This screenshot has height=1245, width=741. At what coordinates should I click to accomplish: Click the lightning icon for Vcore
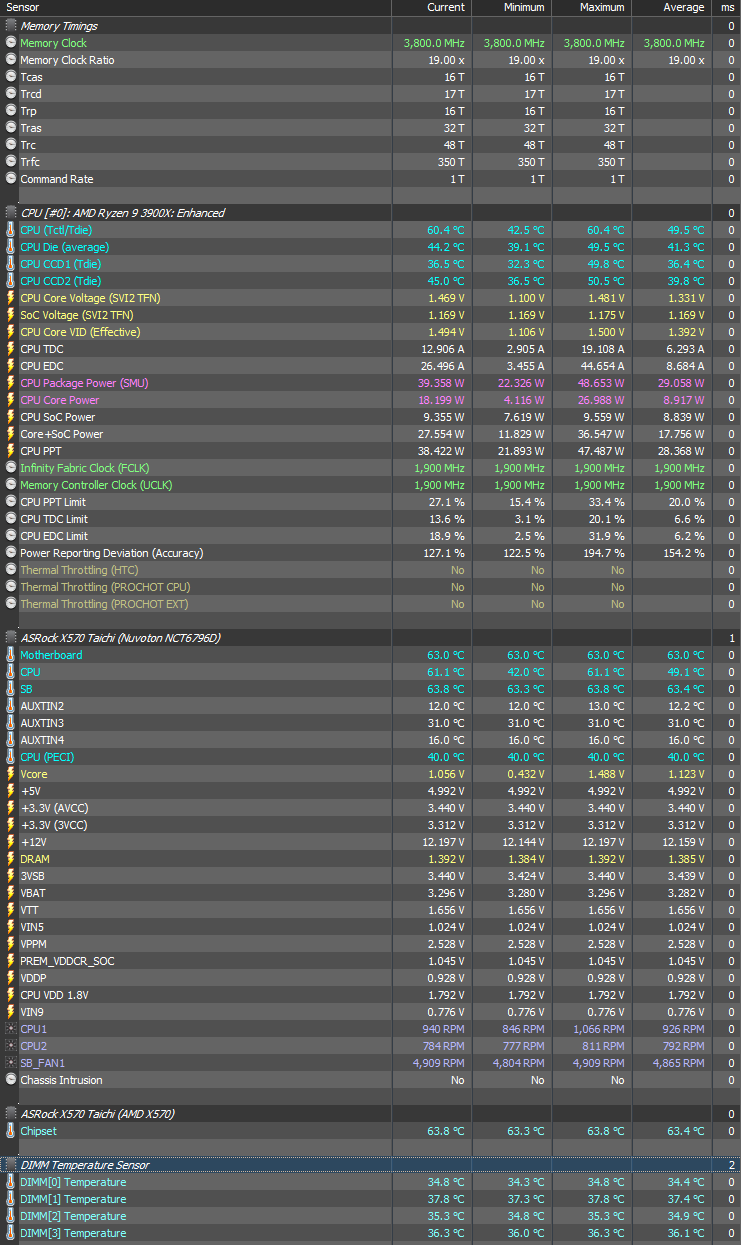coord(11,774)
